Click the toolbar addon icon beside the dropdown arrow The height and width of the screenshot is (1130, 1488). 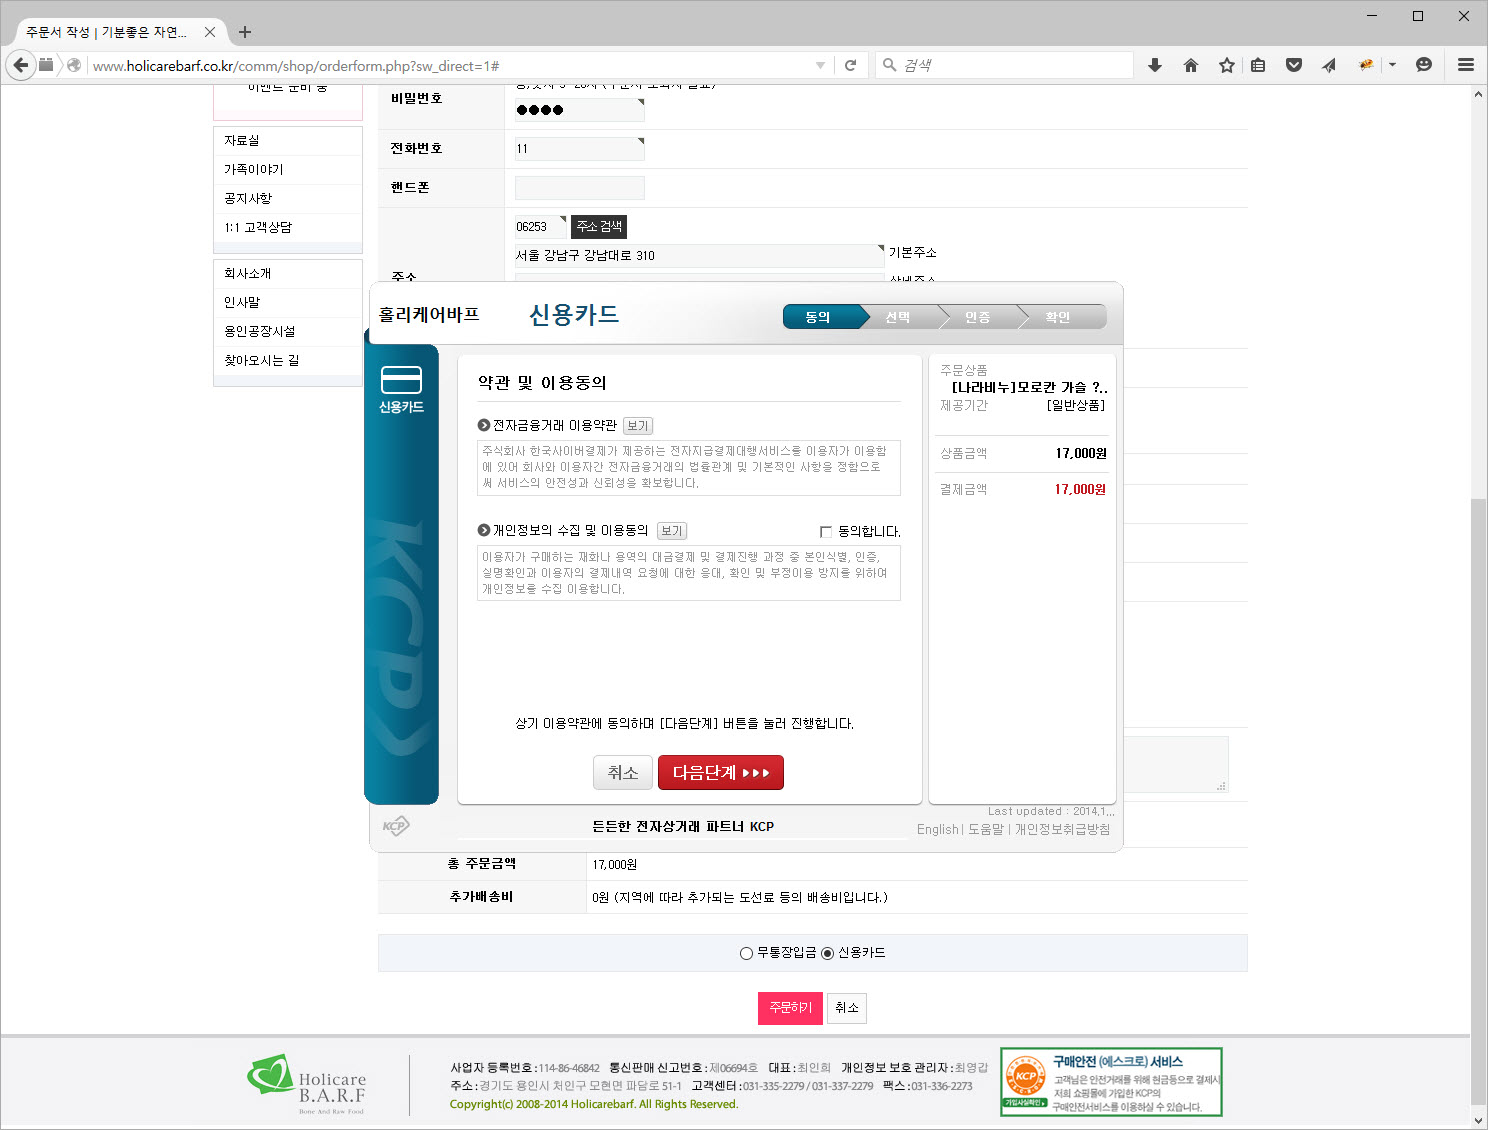[1366, 65]
